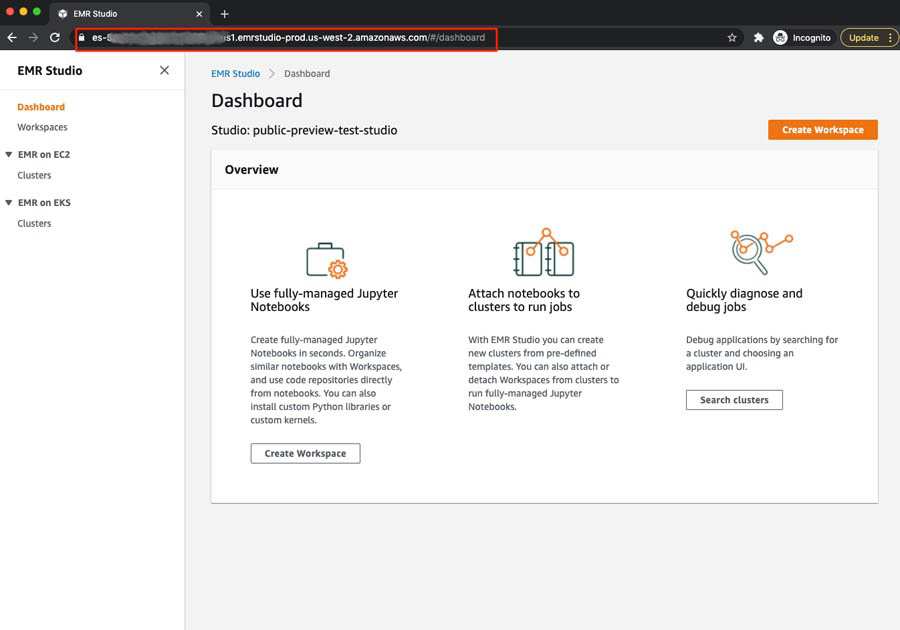
Task: Click the EMR Studio tab favicon
Action: coord(63,14)
